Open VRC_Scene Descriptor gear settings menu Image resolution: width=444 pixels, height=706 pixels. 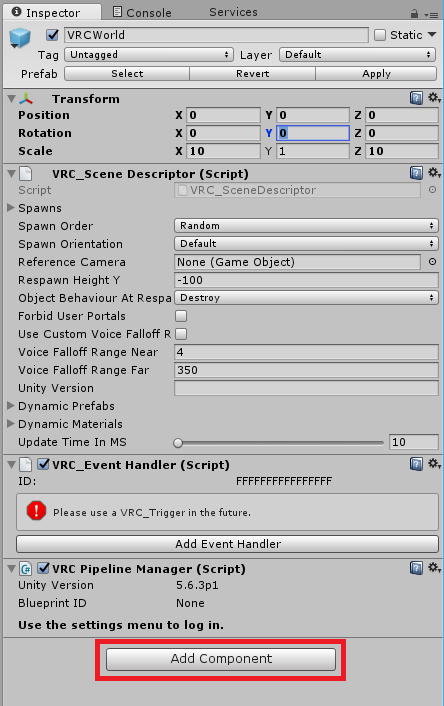434,172
